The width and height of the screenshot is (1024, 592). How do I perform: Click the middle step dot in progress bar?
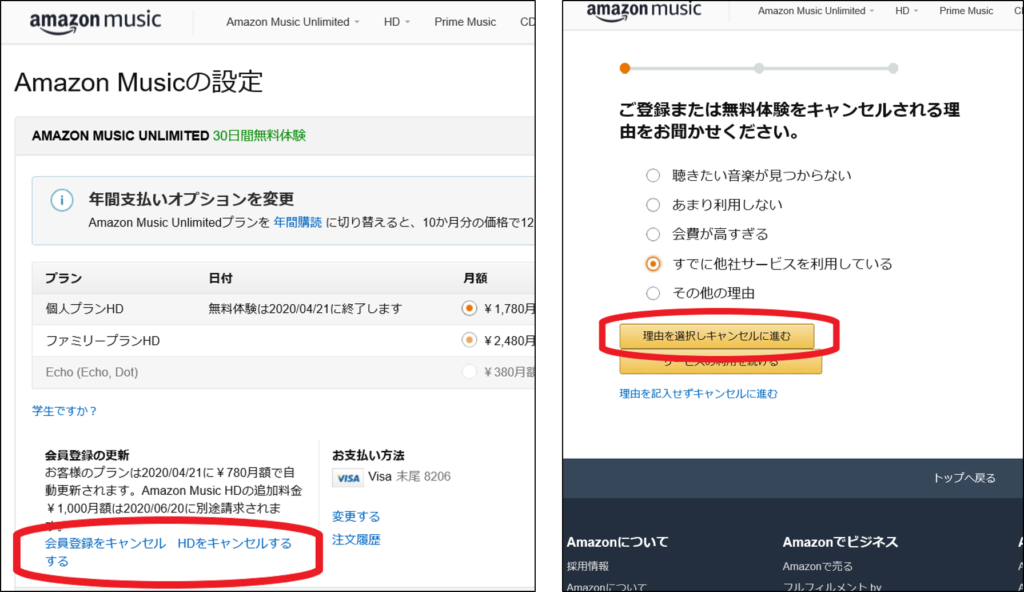pyautogui.click(x=759, y=68)
